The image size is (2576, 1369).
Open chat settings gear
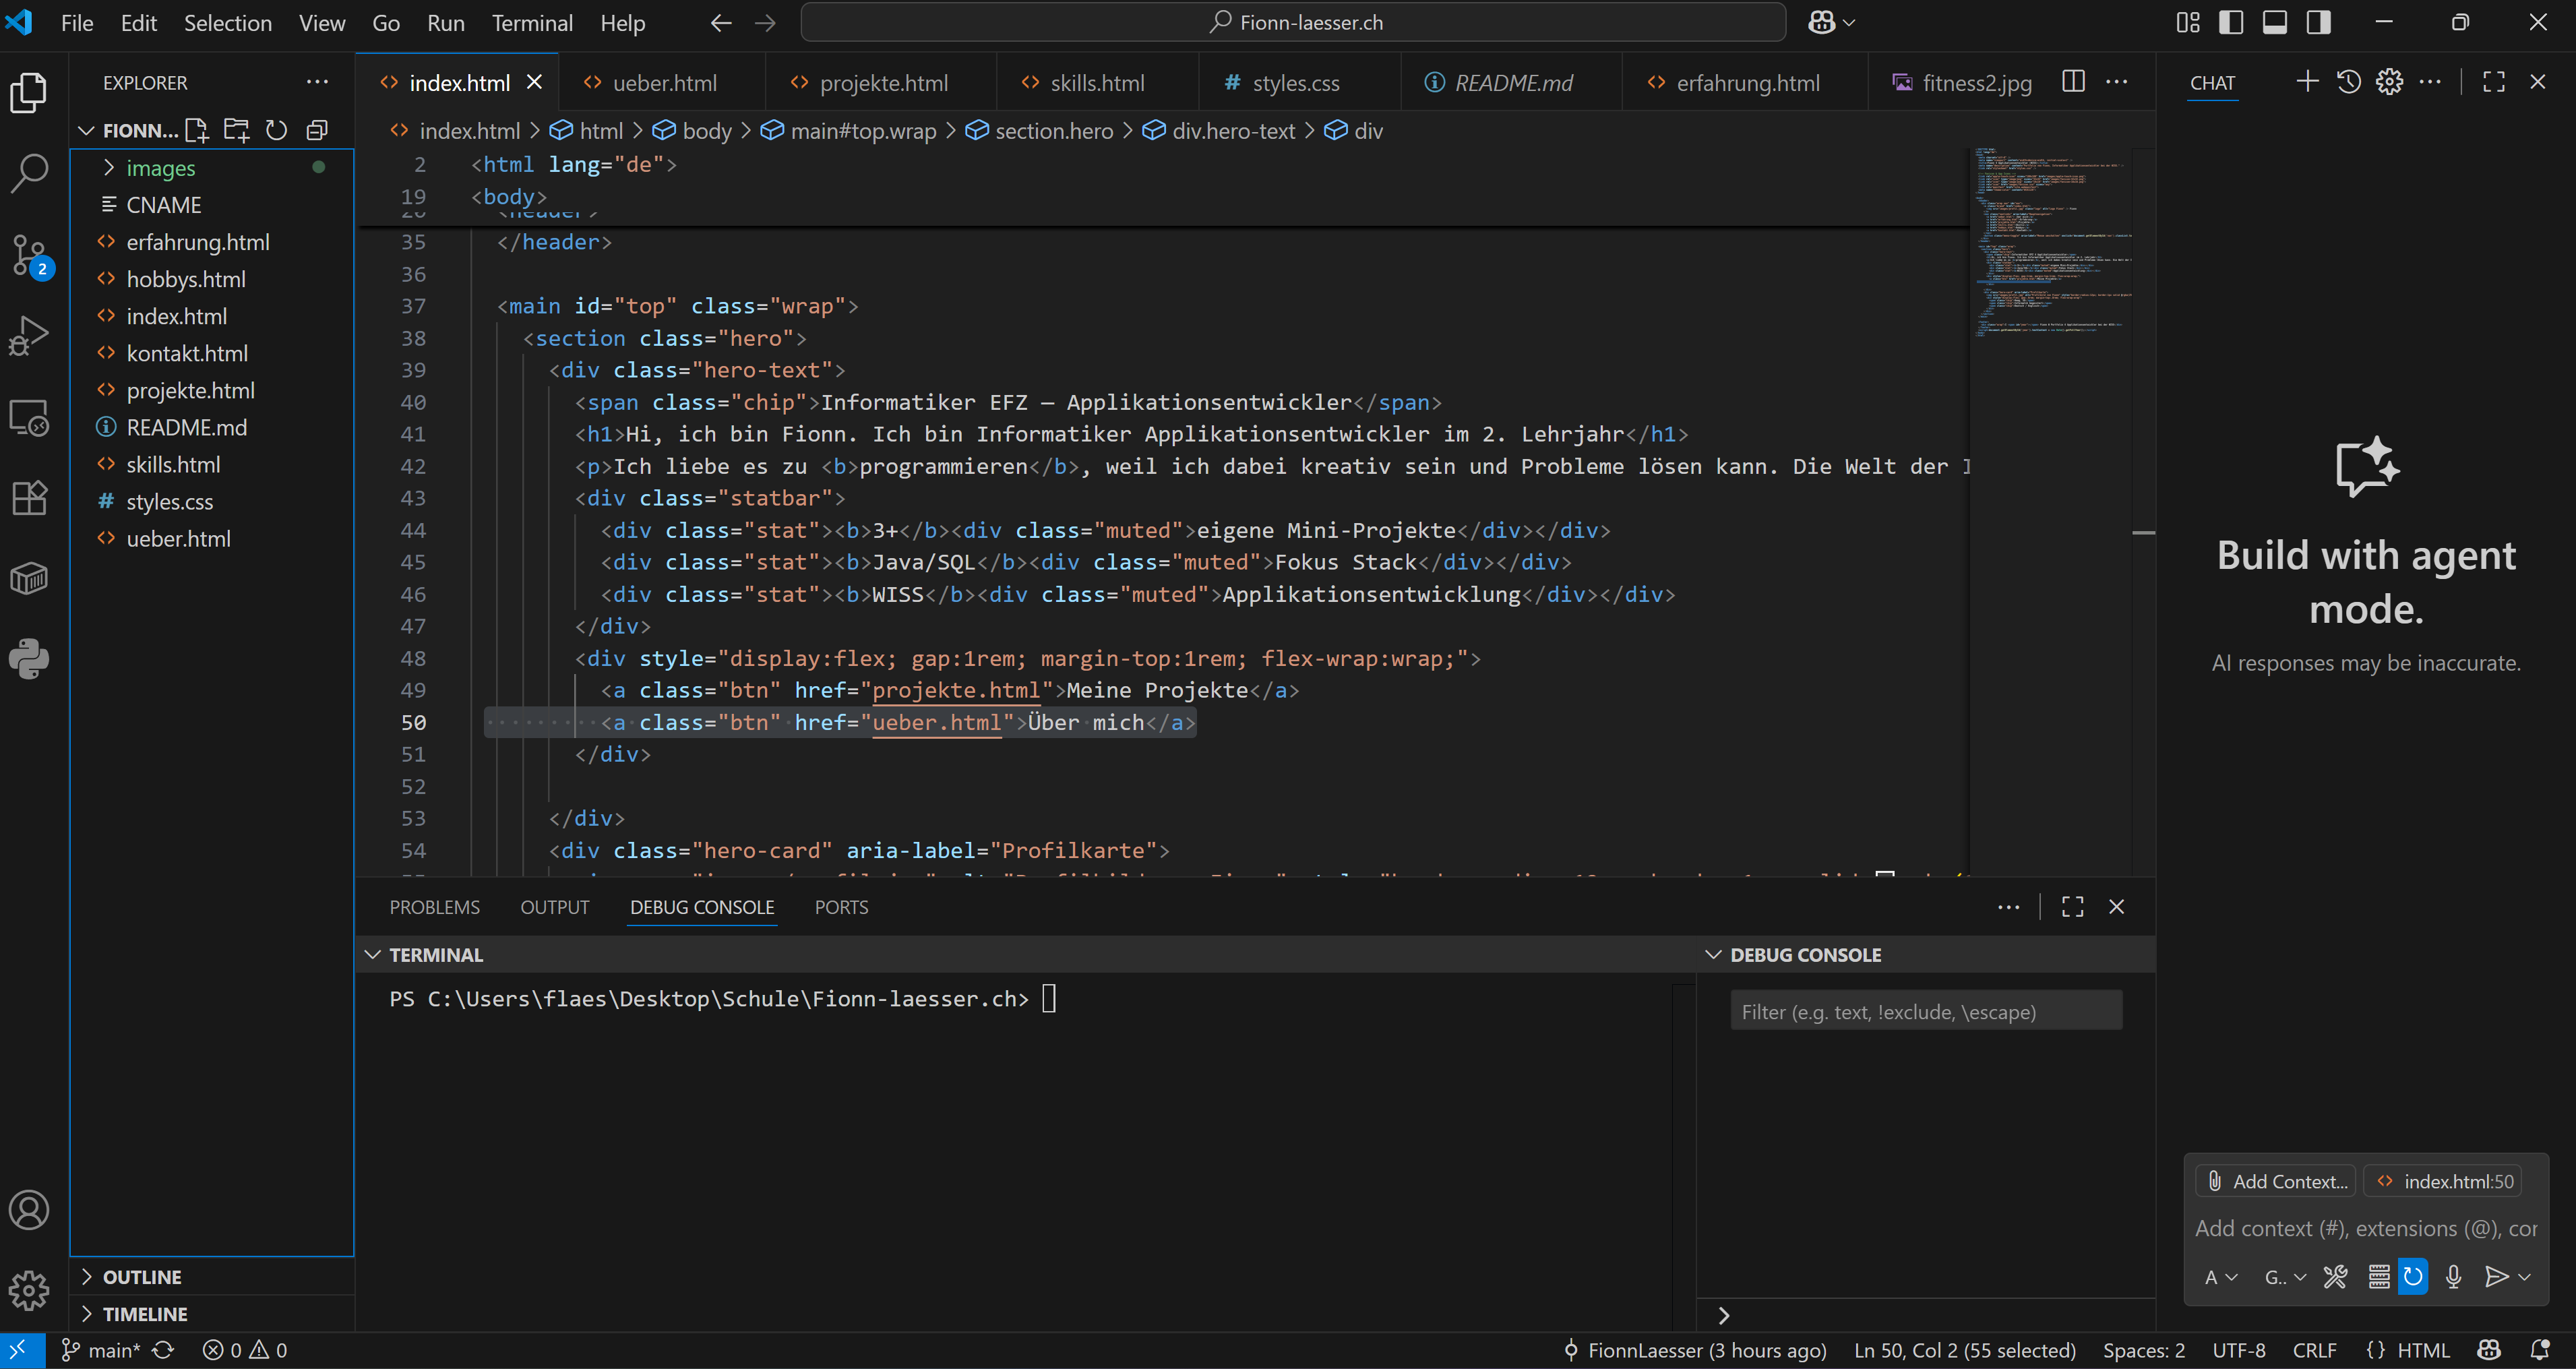2389,82
